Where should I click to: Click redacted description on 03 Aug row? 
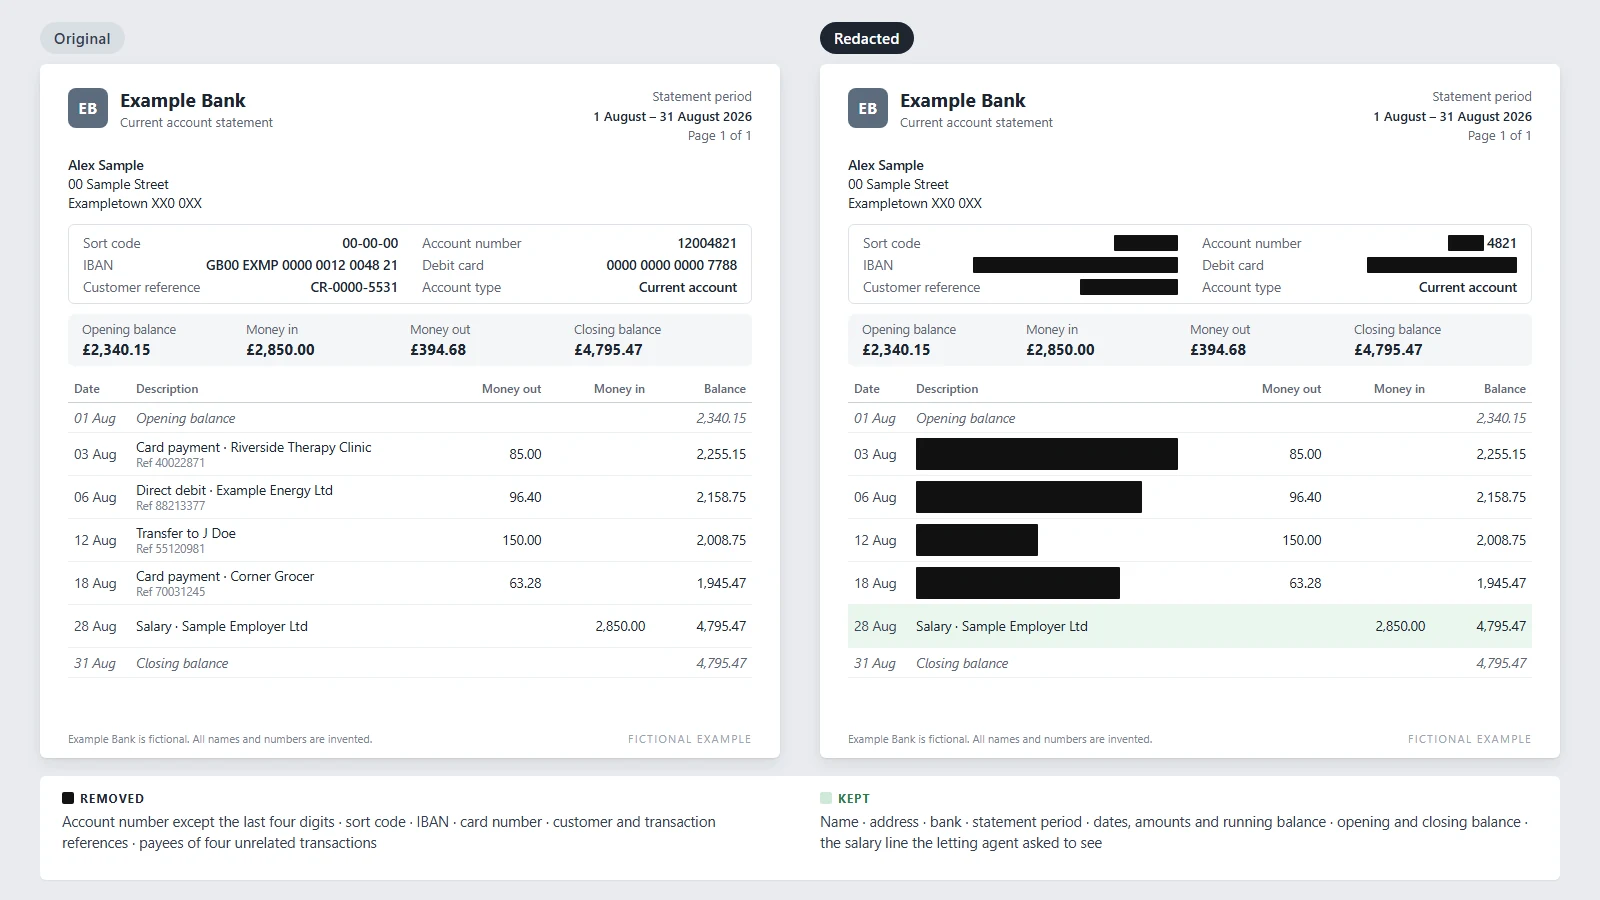tap(1047, 454)
